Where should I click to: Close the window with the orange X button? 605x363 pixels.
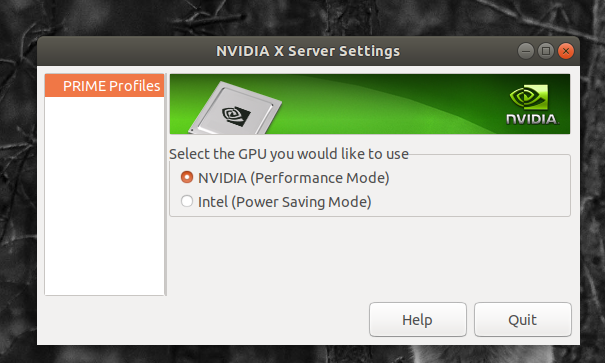tap(566, 51)
